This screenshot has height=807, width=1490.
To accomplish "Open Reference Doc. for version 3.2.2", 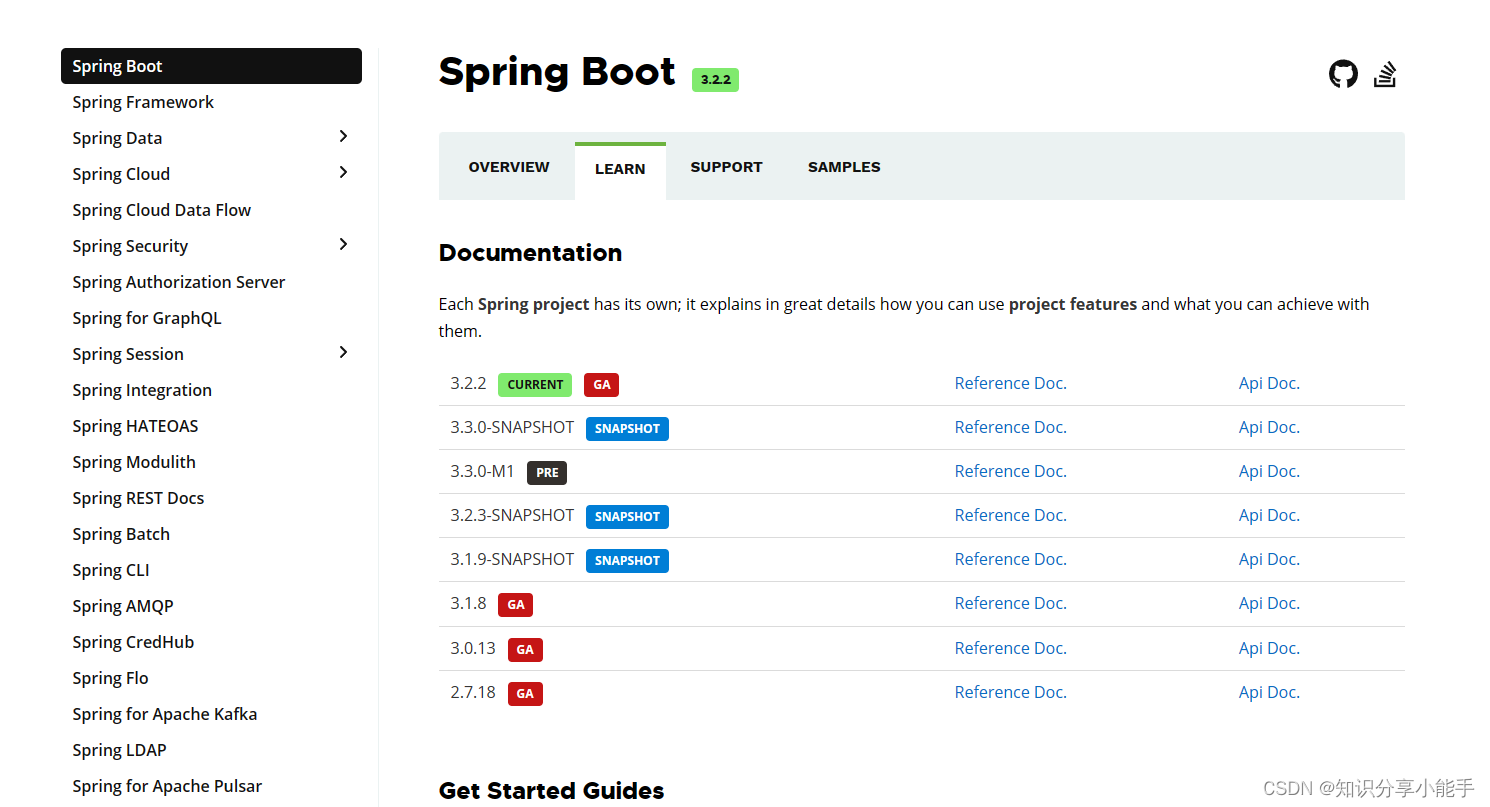I will [1010, 383].
